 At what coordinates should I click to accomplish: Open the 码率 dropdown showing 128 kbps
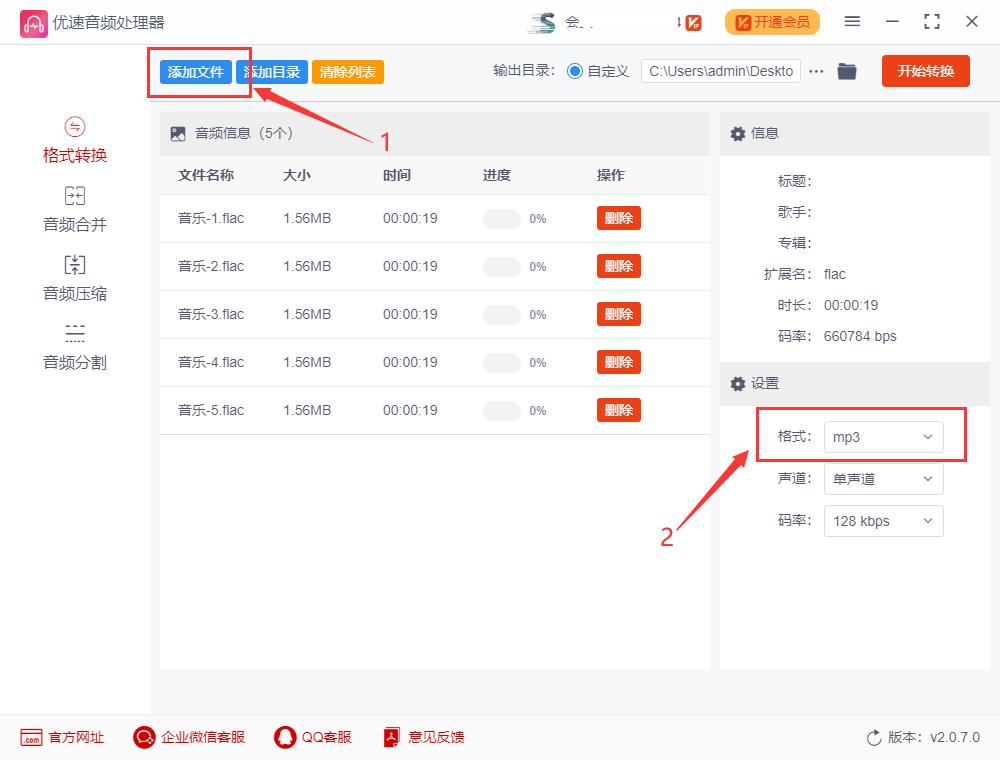pos(883,521)
